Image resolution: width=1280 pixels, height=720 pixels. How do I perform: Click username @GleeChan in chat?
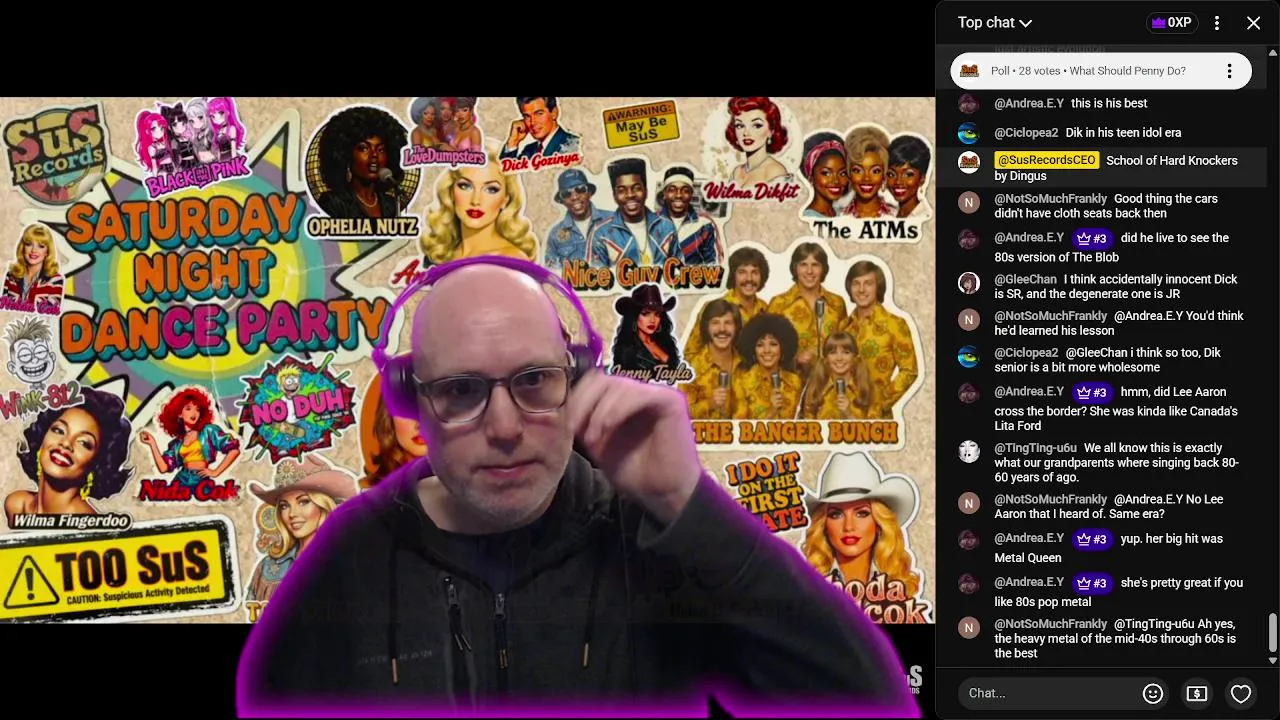point(1025,279)
